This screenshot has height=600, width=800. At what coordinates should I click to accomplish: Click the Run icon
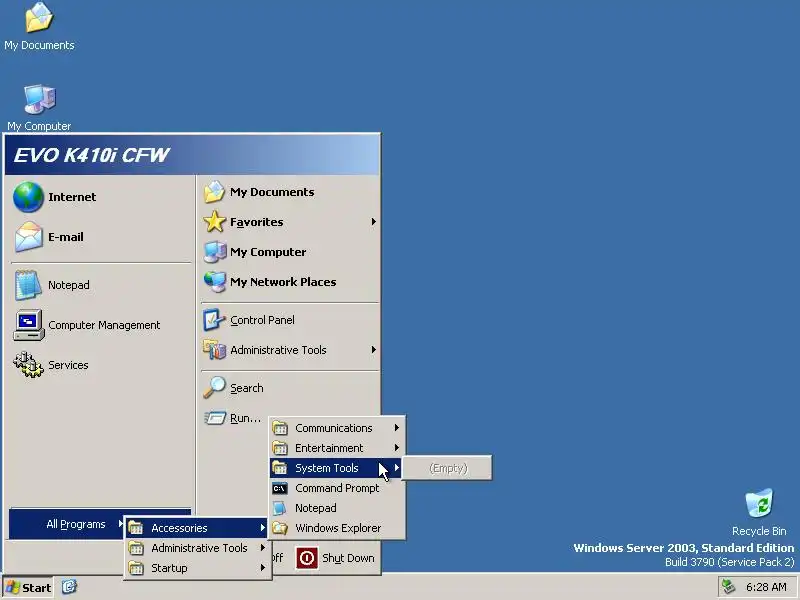215,418
